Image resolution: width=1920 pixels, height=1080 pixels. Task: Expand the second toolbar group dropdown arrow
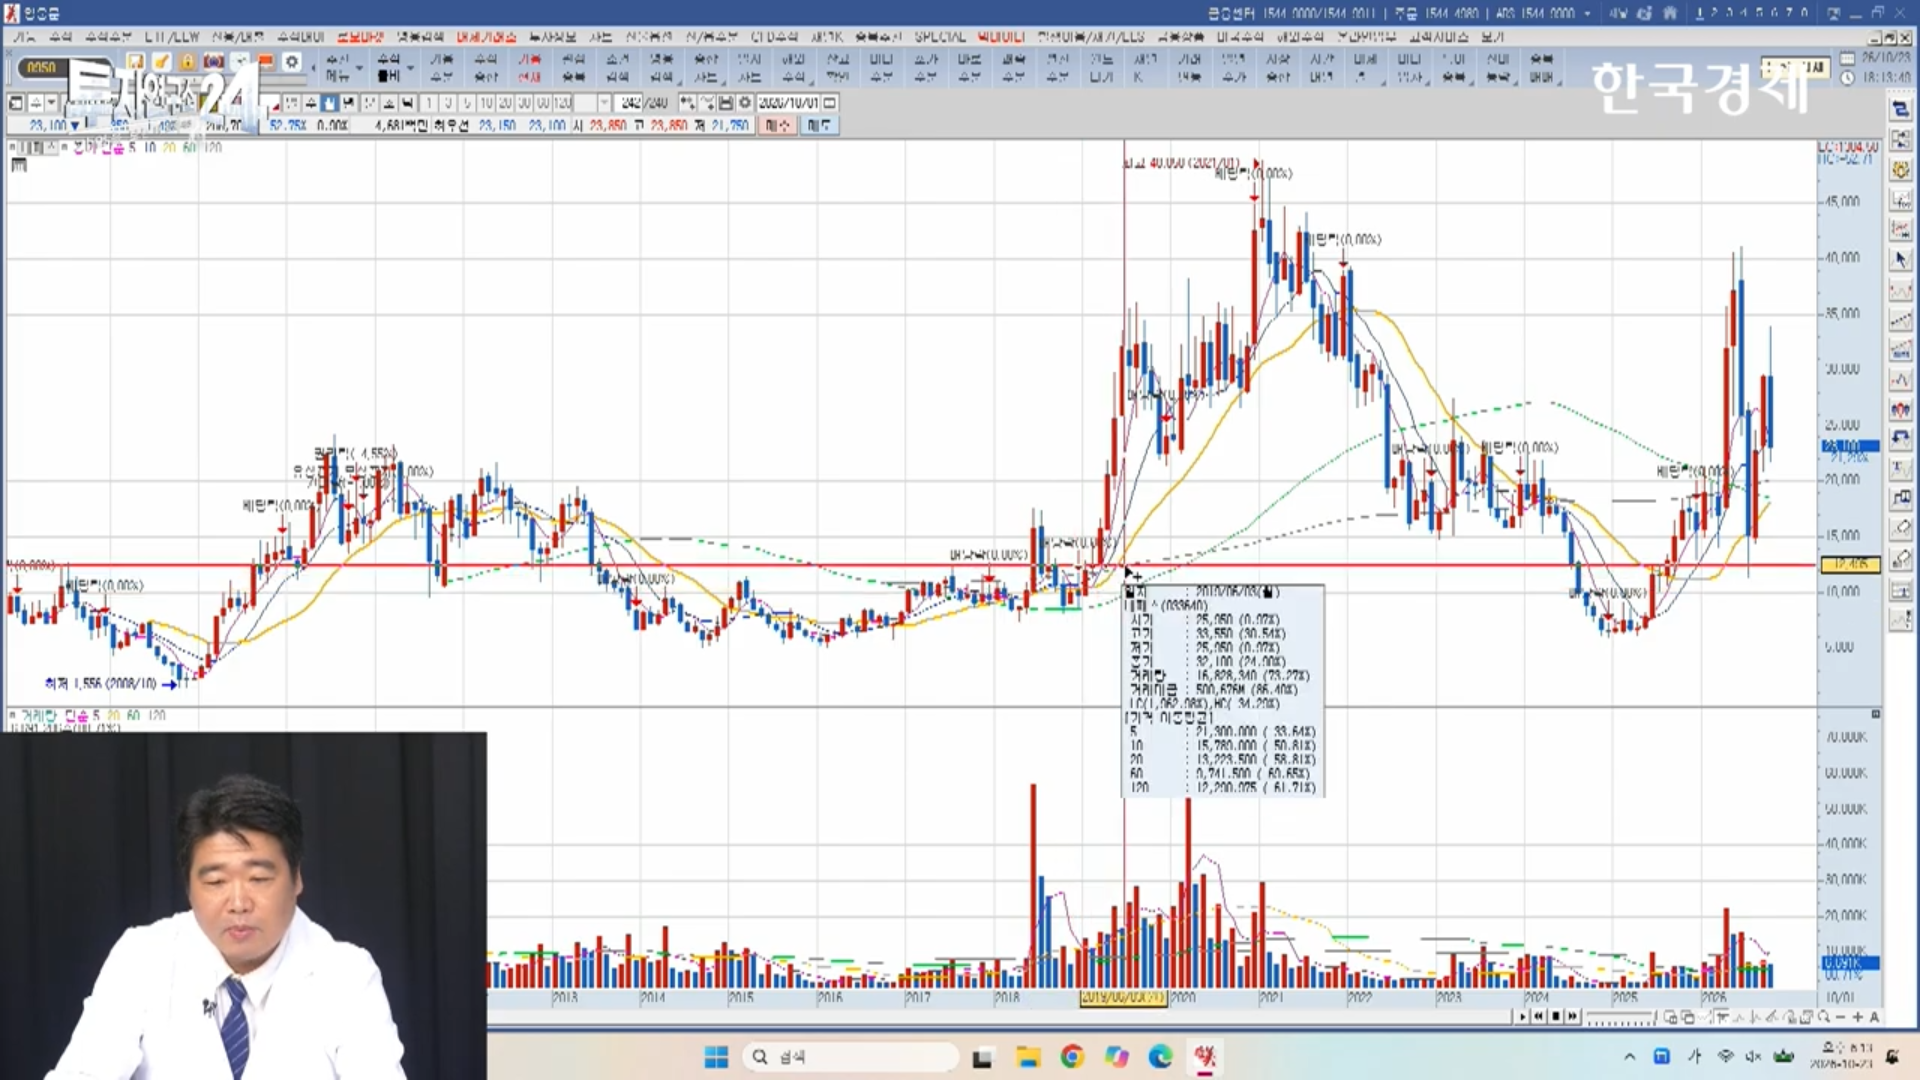point(410,68)
